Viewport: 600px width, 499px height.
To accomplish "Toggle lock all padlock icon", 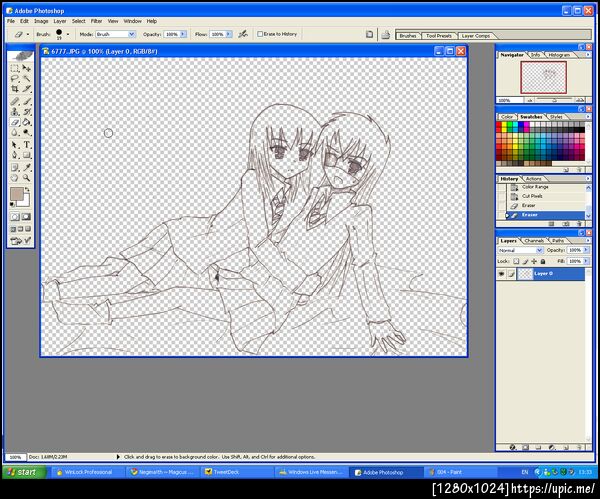I will tap(543, 261).
